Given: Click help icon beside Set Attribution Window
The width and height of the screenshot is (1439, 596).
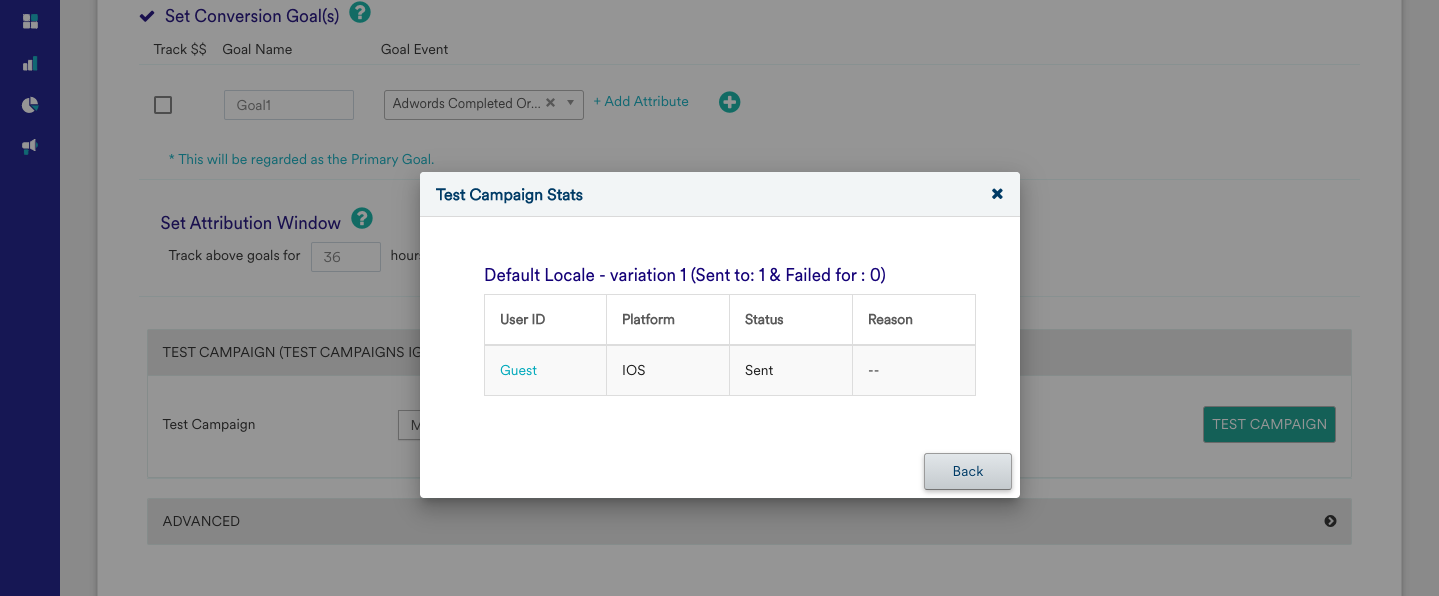Looking at the screenshot, I should pyautogui.click(x=362, y=219).
